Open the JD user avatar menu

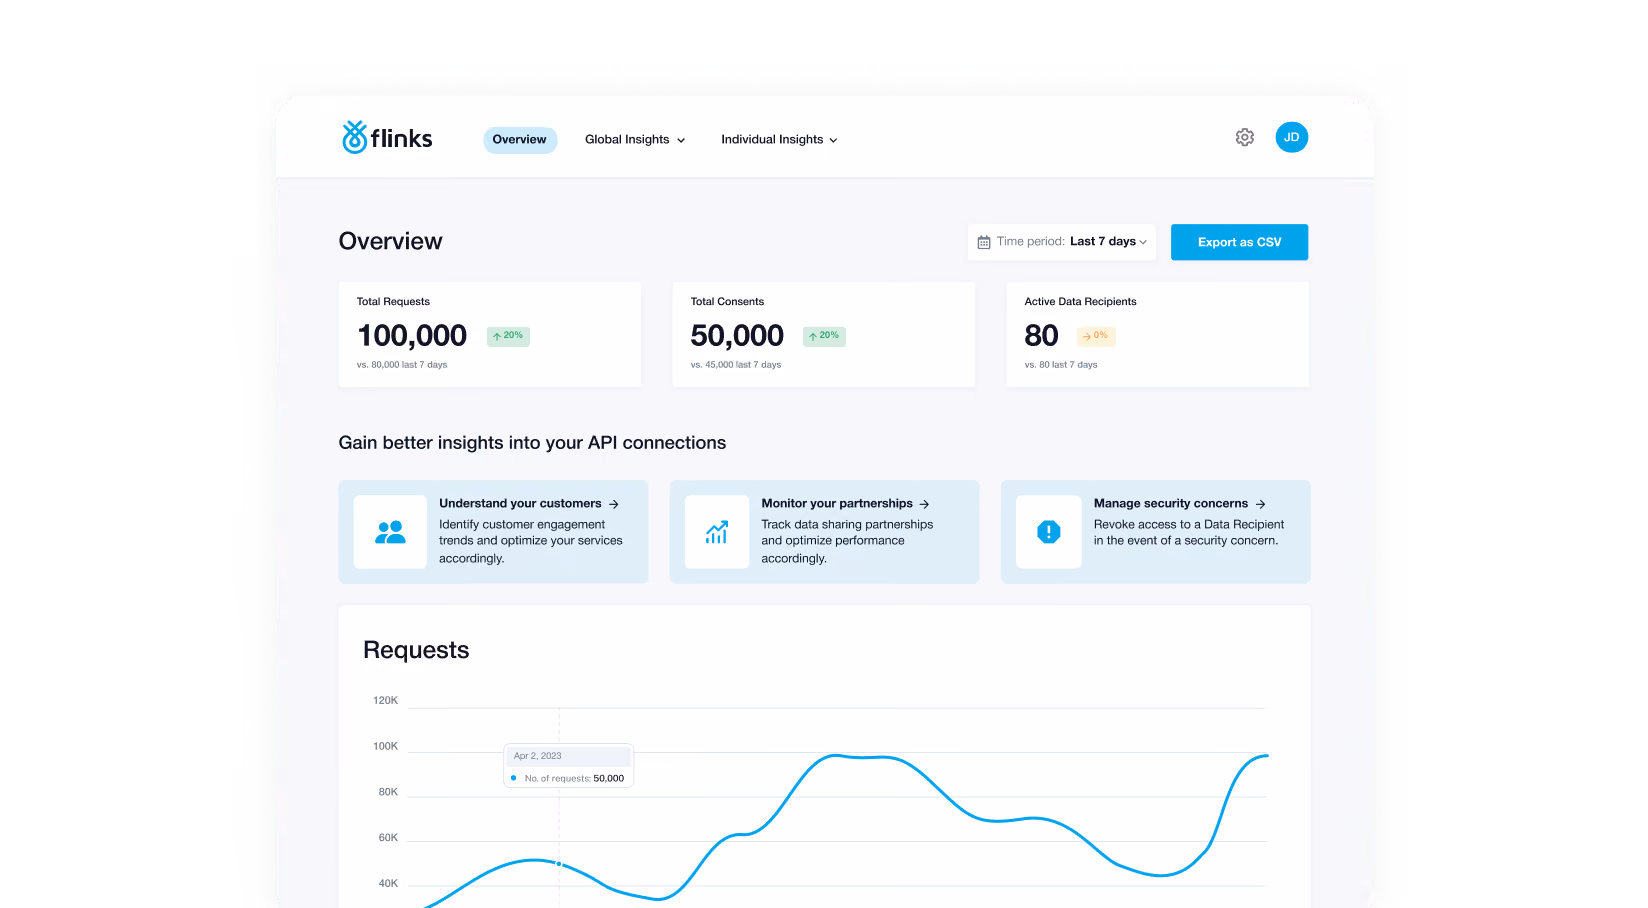pos(1291,137)
